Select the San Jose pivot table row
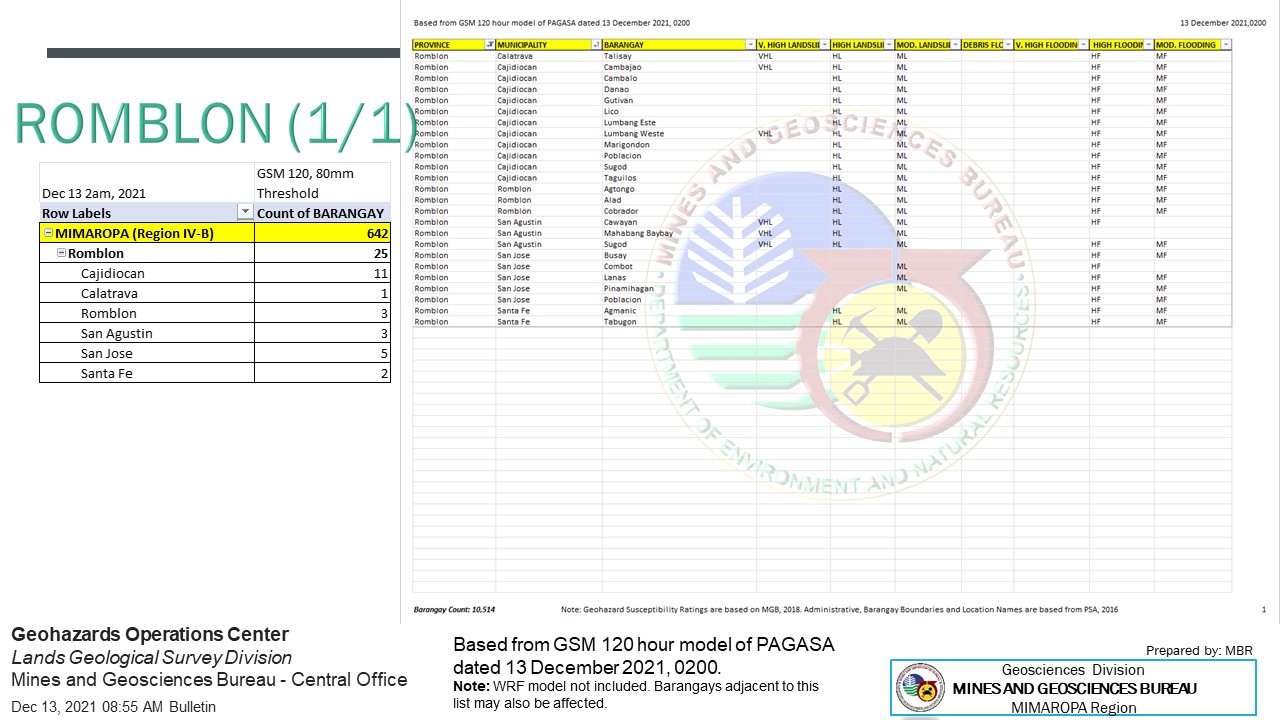The width and height of the screenshot is (1280, 720). [x=215, y=353]
